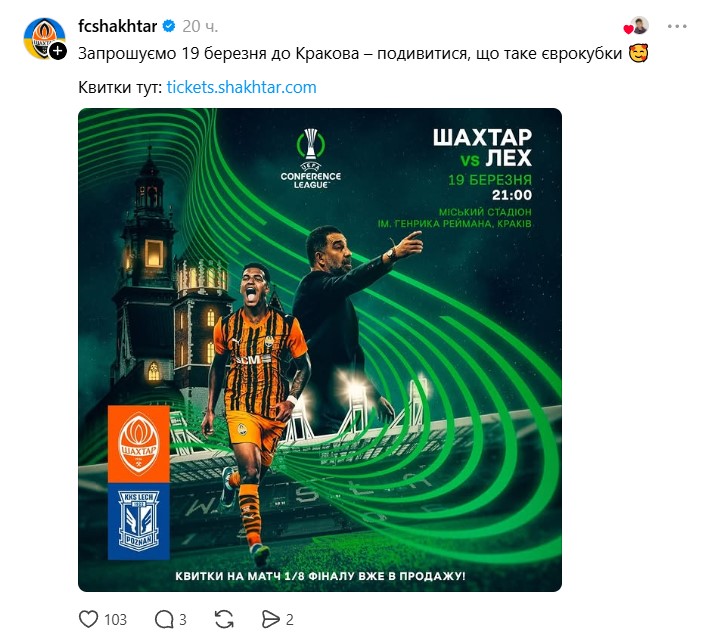The width and height of the screenshot is (705, 643).
Task: Open fcshakhtar profile picture
Action: pyautogui.click(x=43, y=38)
